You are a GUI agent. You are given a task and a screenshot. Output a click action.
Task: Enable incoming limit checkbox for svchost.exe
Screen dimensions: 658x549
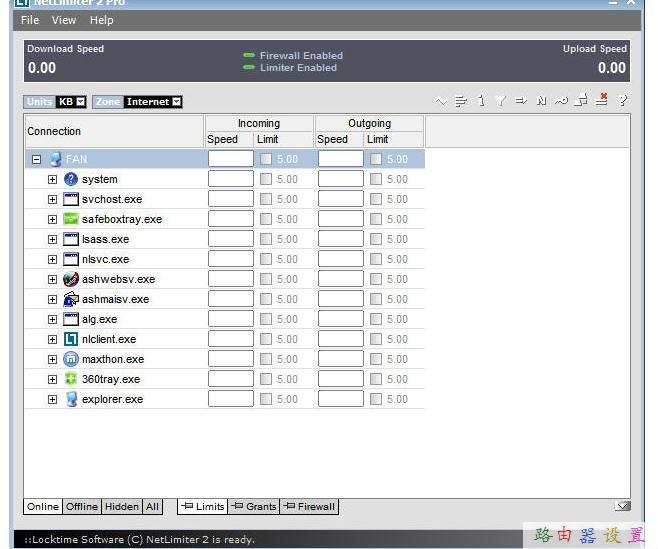(x=266, y=199)
